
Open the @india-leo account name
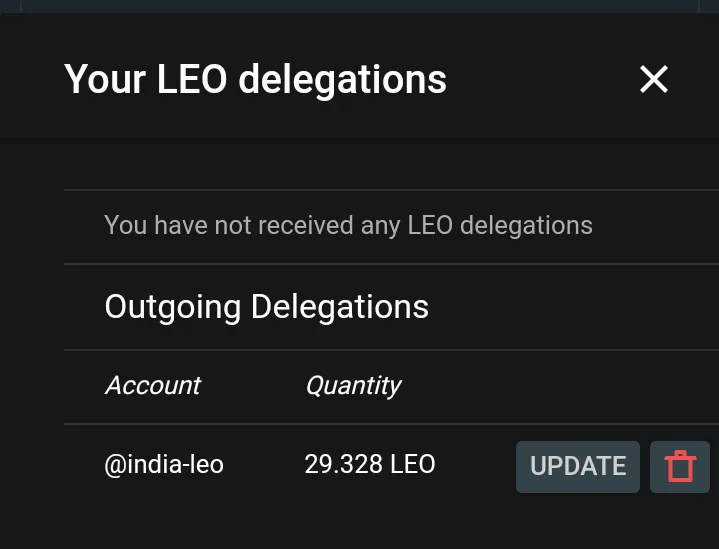[x=164, y=464]
